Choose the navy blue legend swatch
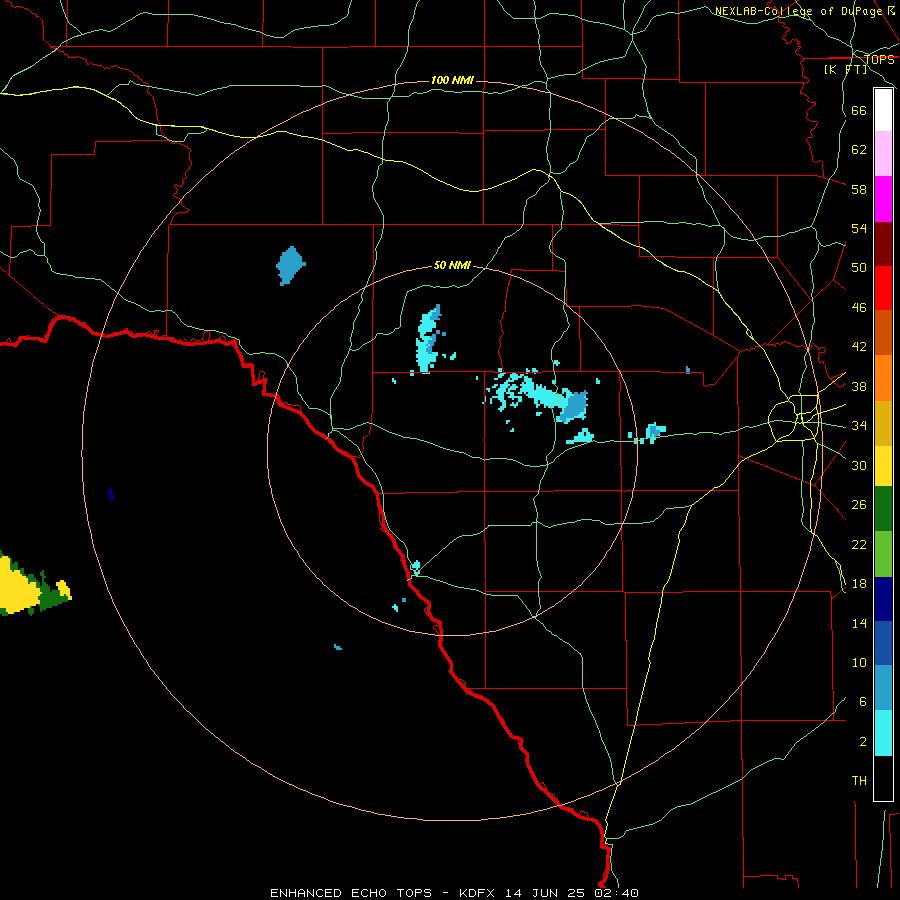Screen dimensions: 900x900 click(x=883, y=599)
